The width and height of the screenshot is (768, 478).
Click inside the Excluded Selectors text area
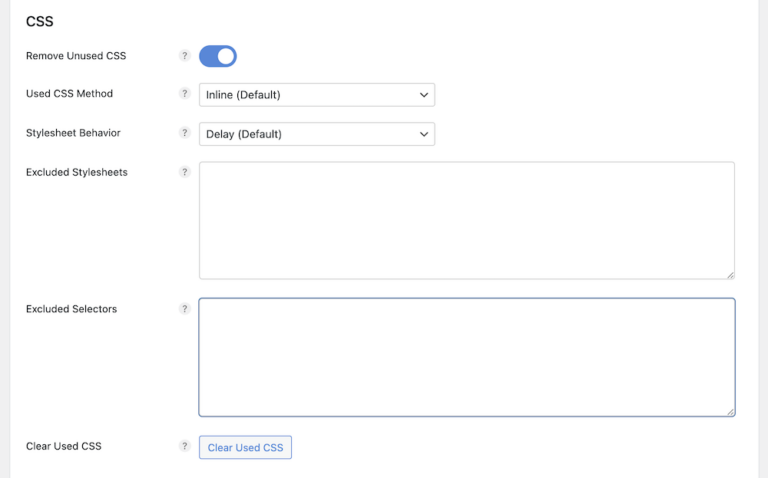[466, 357]
